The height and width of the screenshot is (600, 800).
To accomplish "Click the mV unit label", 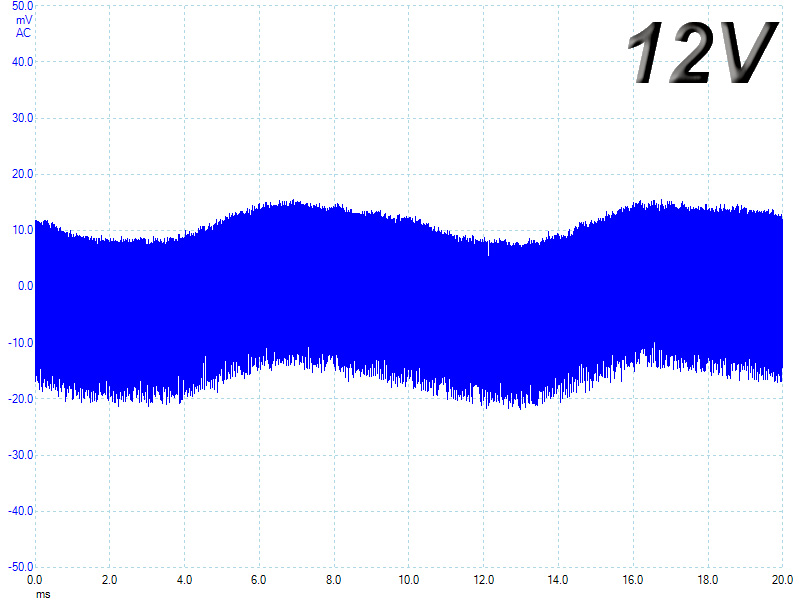I will point(24,20).
